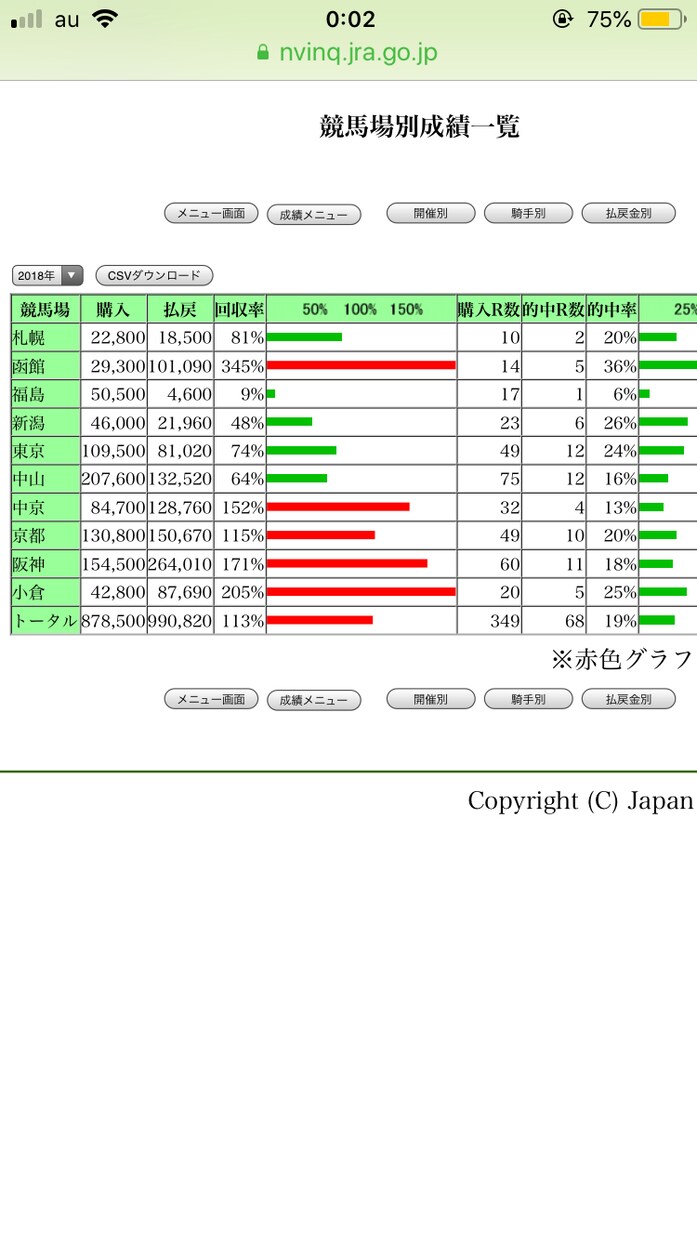Click top 成績メニュー button
697x1240 pixels.
(314, 214)
